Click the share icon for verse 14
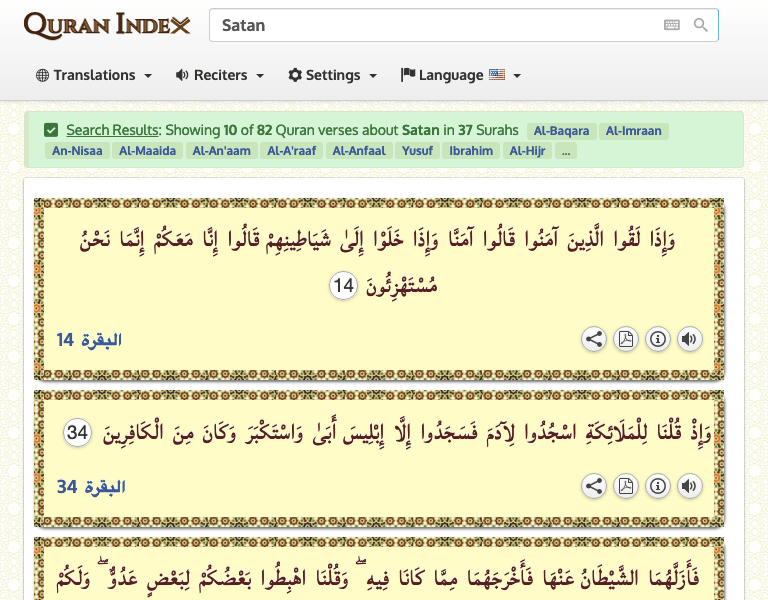 [x=594, y=339]
